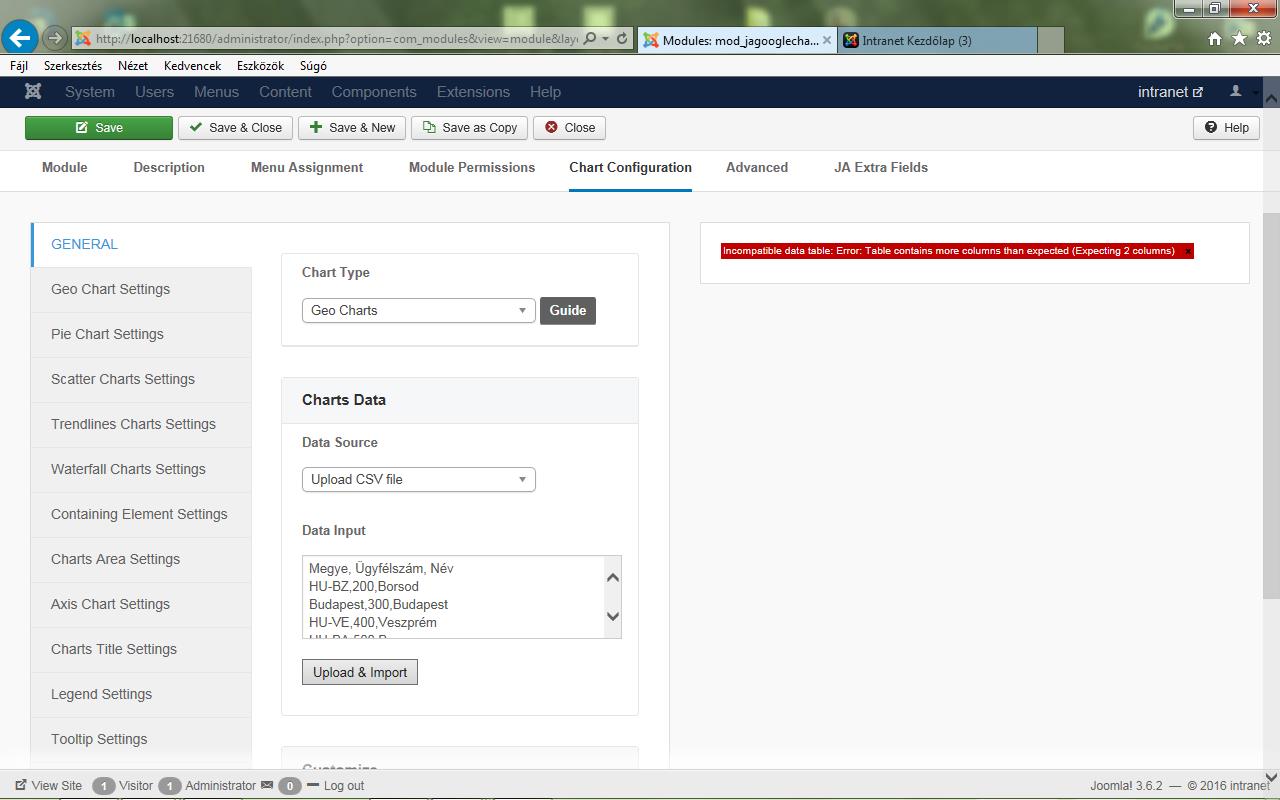Screen dimensions: 1280x800
Task: Open the Extensions menu
Action: (473, 92)
